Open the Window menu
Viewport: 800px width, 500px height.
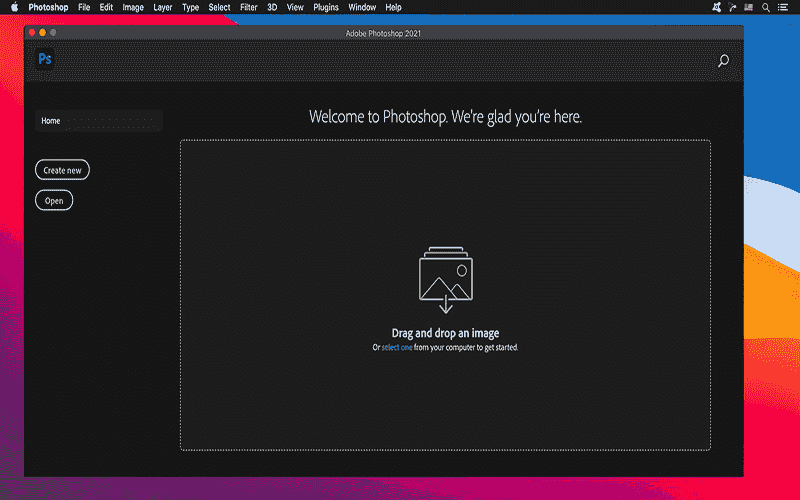(x=362, y=7)
